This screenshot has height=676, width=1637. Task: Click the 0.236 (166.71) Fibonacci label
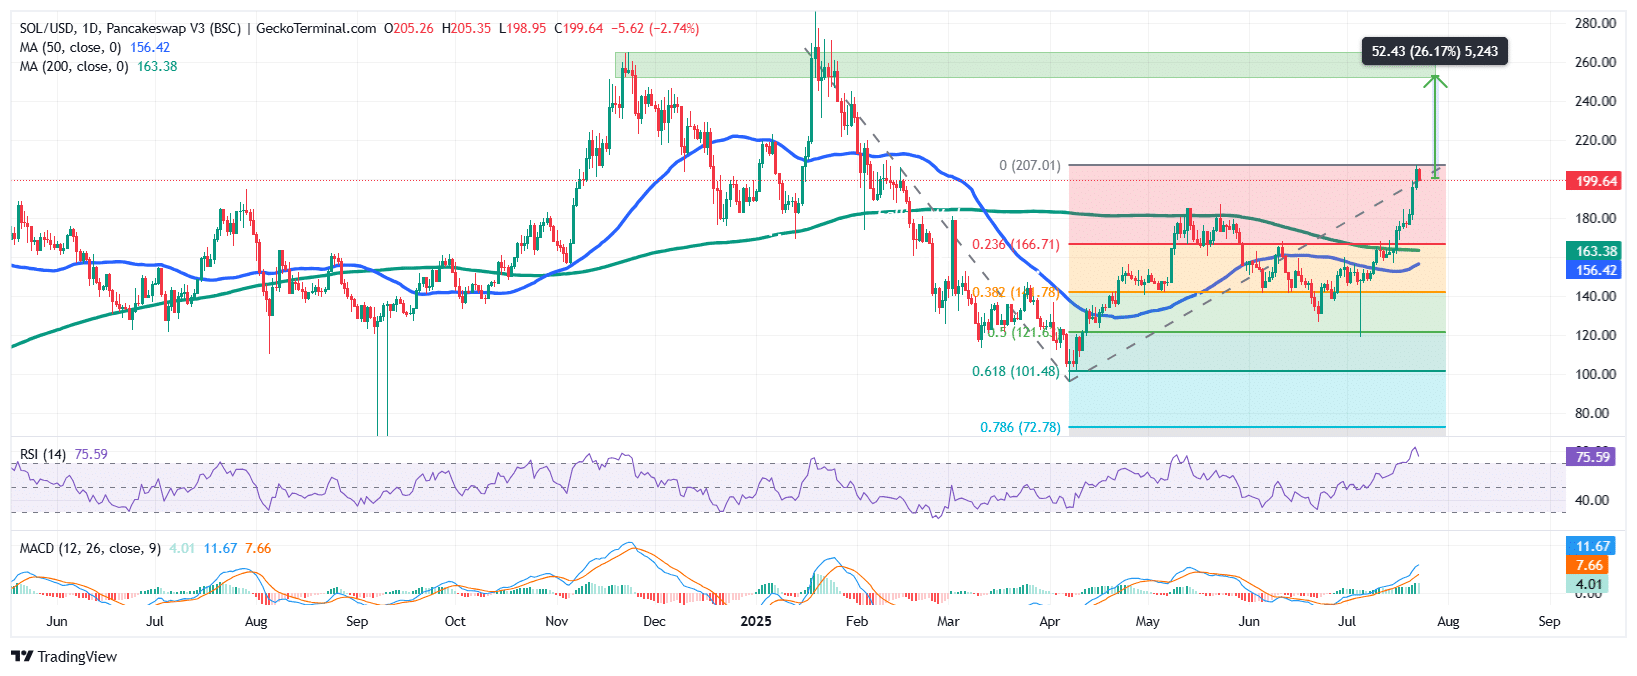[1016, 244]
